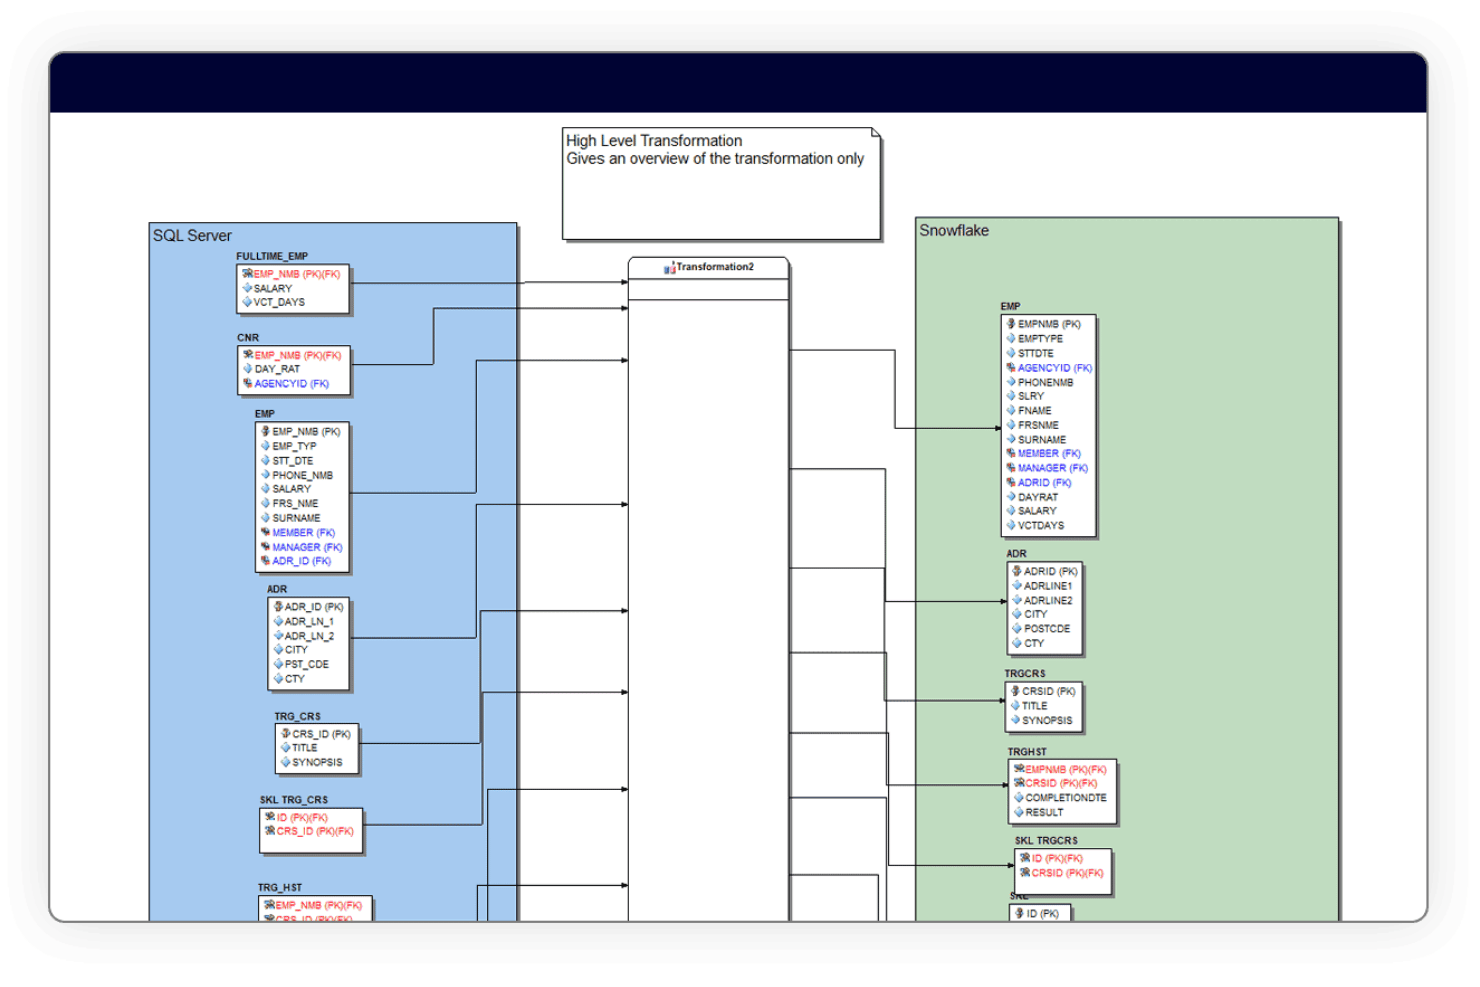Select the FRSNME column text
Viewport: 1480px width, 987px height.
1038,425
